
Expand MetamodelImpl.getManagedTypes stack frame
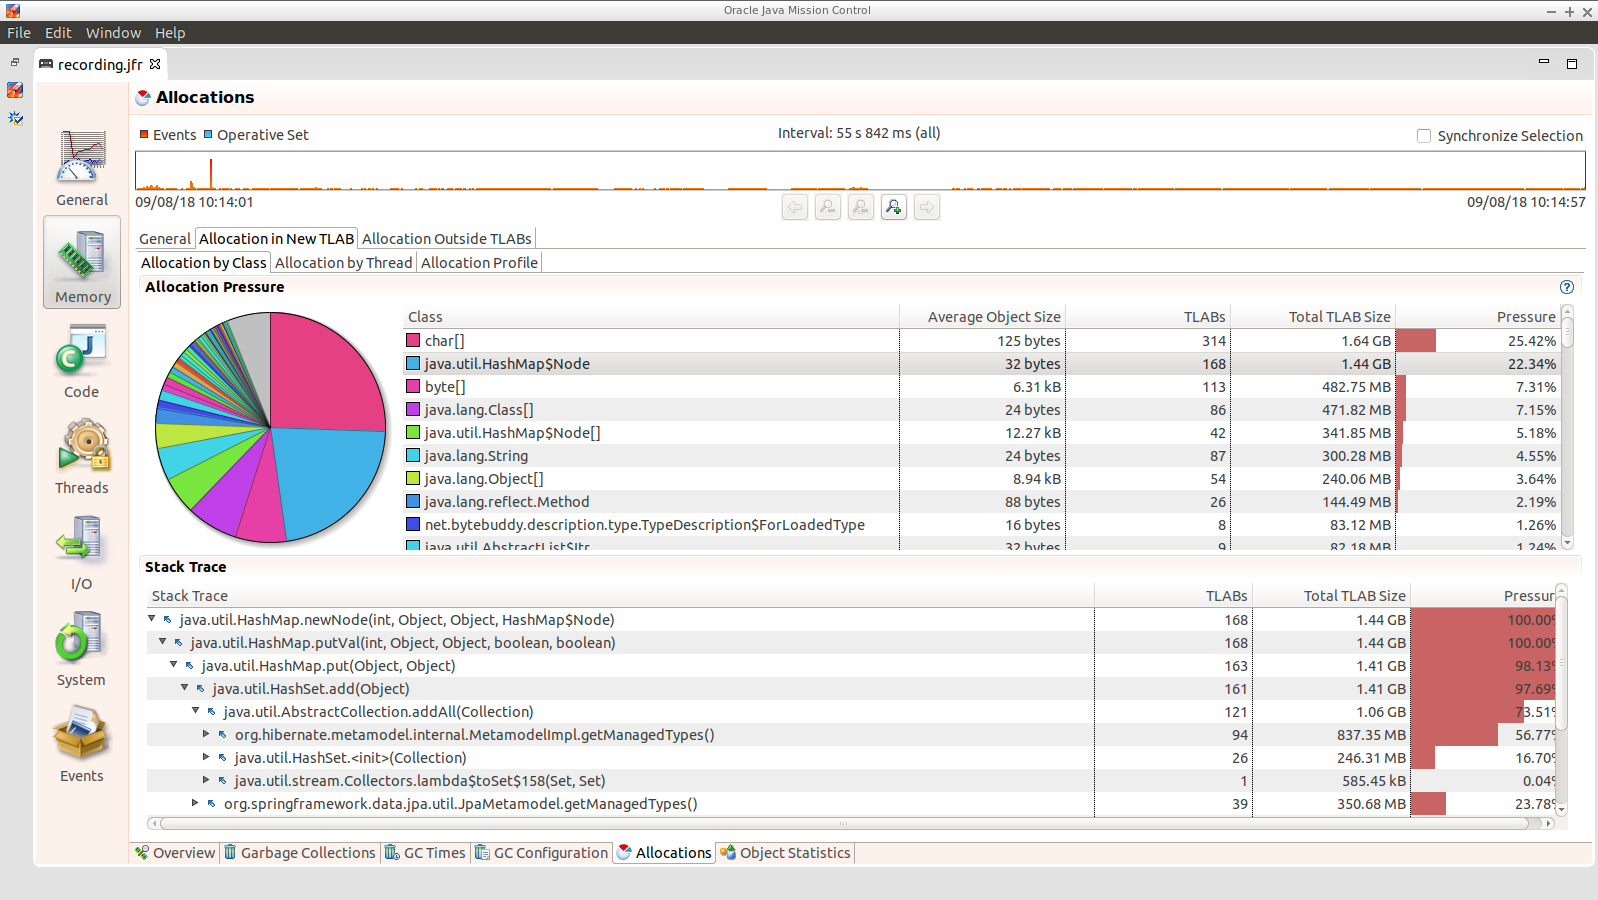207,734
